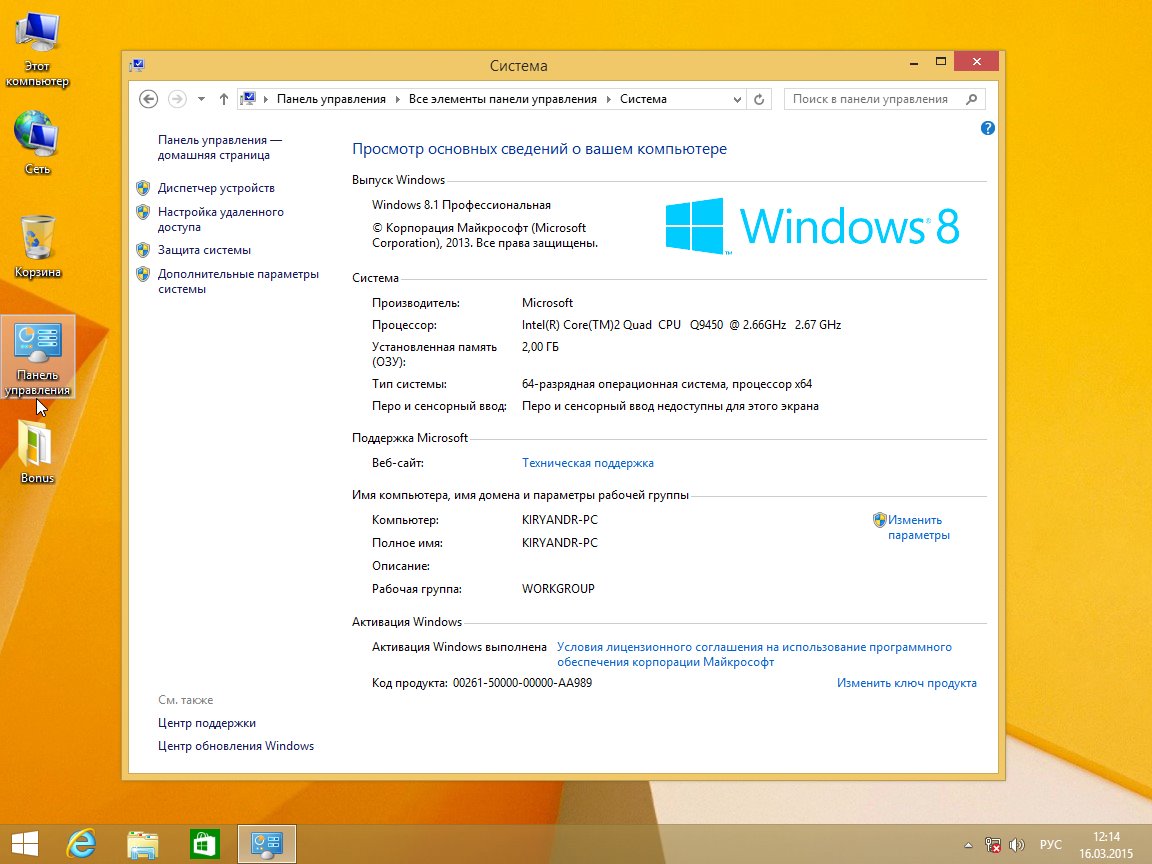Click the volume speaker tray icon
Image resolution: width=1152 pixels, height=864 pixels.
pyautogui.click(x=1018, y=844)
